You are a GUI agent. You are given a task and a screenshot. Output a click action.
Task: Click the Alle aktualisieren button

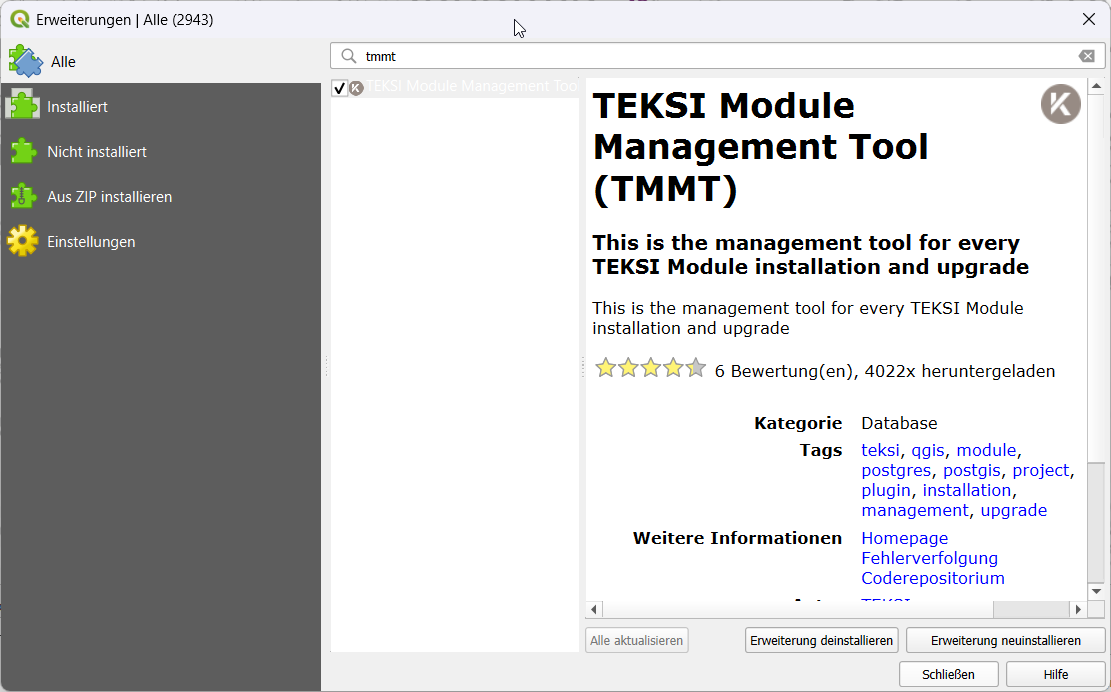click(636, 640)
